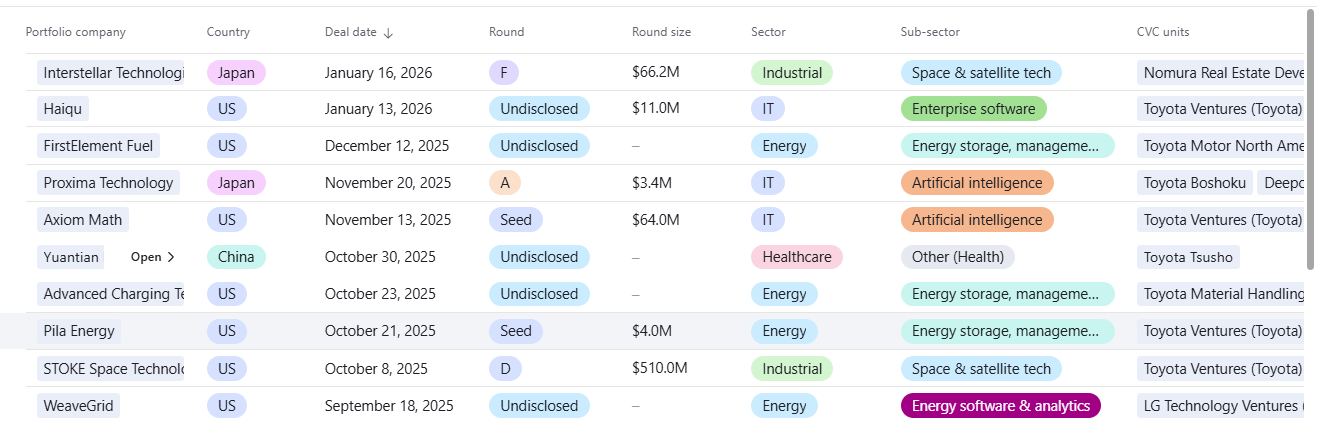This screenshot has height=422, width=1337.
Task: Open the Haiqu portfolio company
Action: coord(63,108)
